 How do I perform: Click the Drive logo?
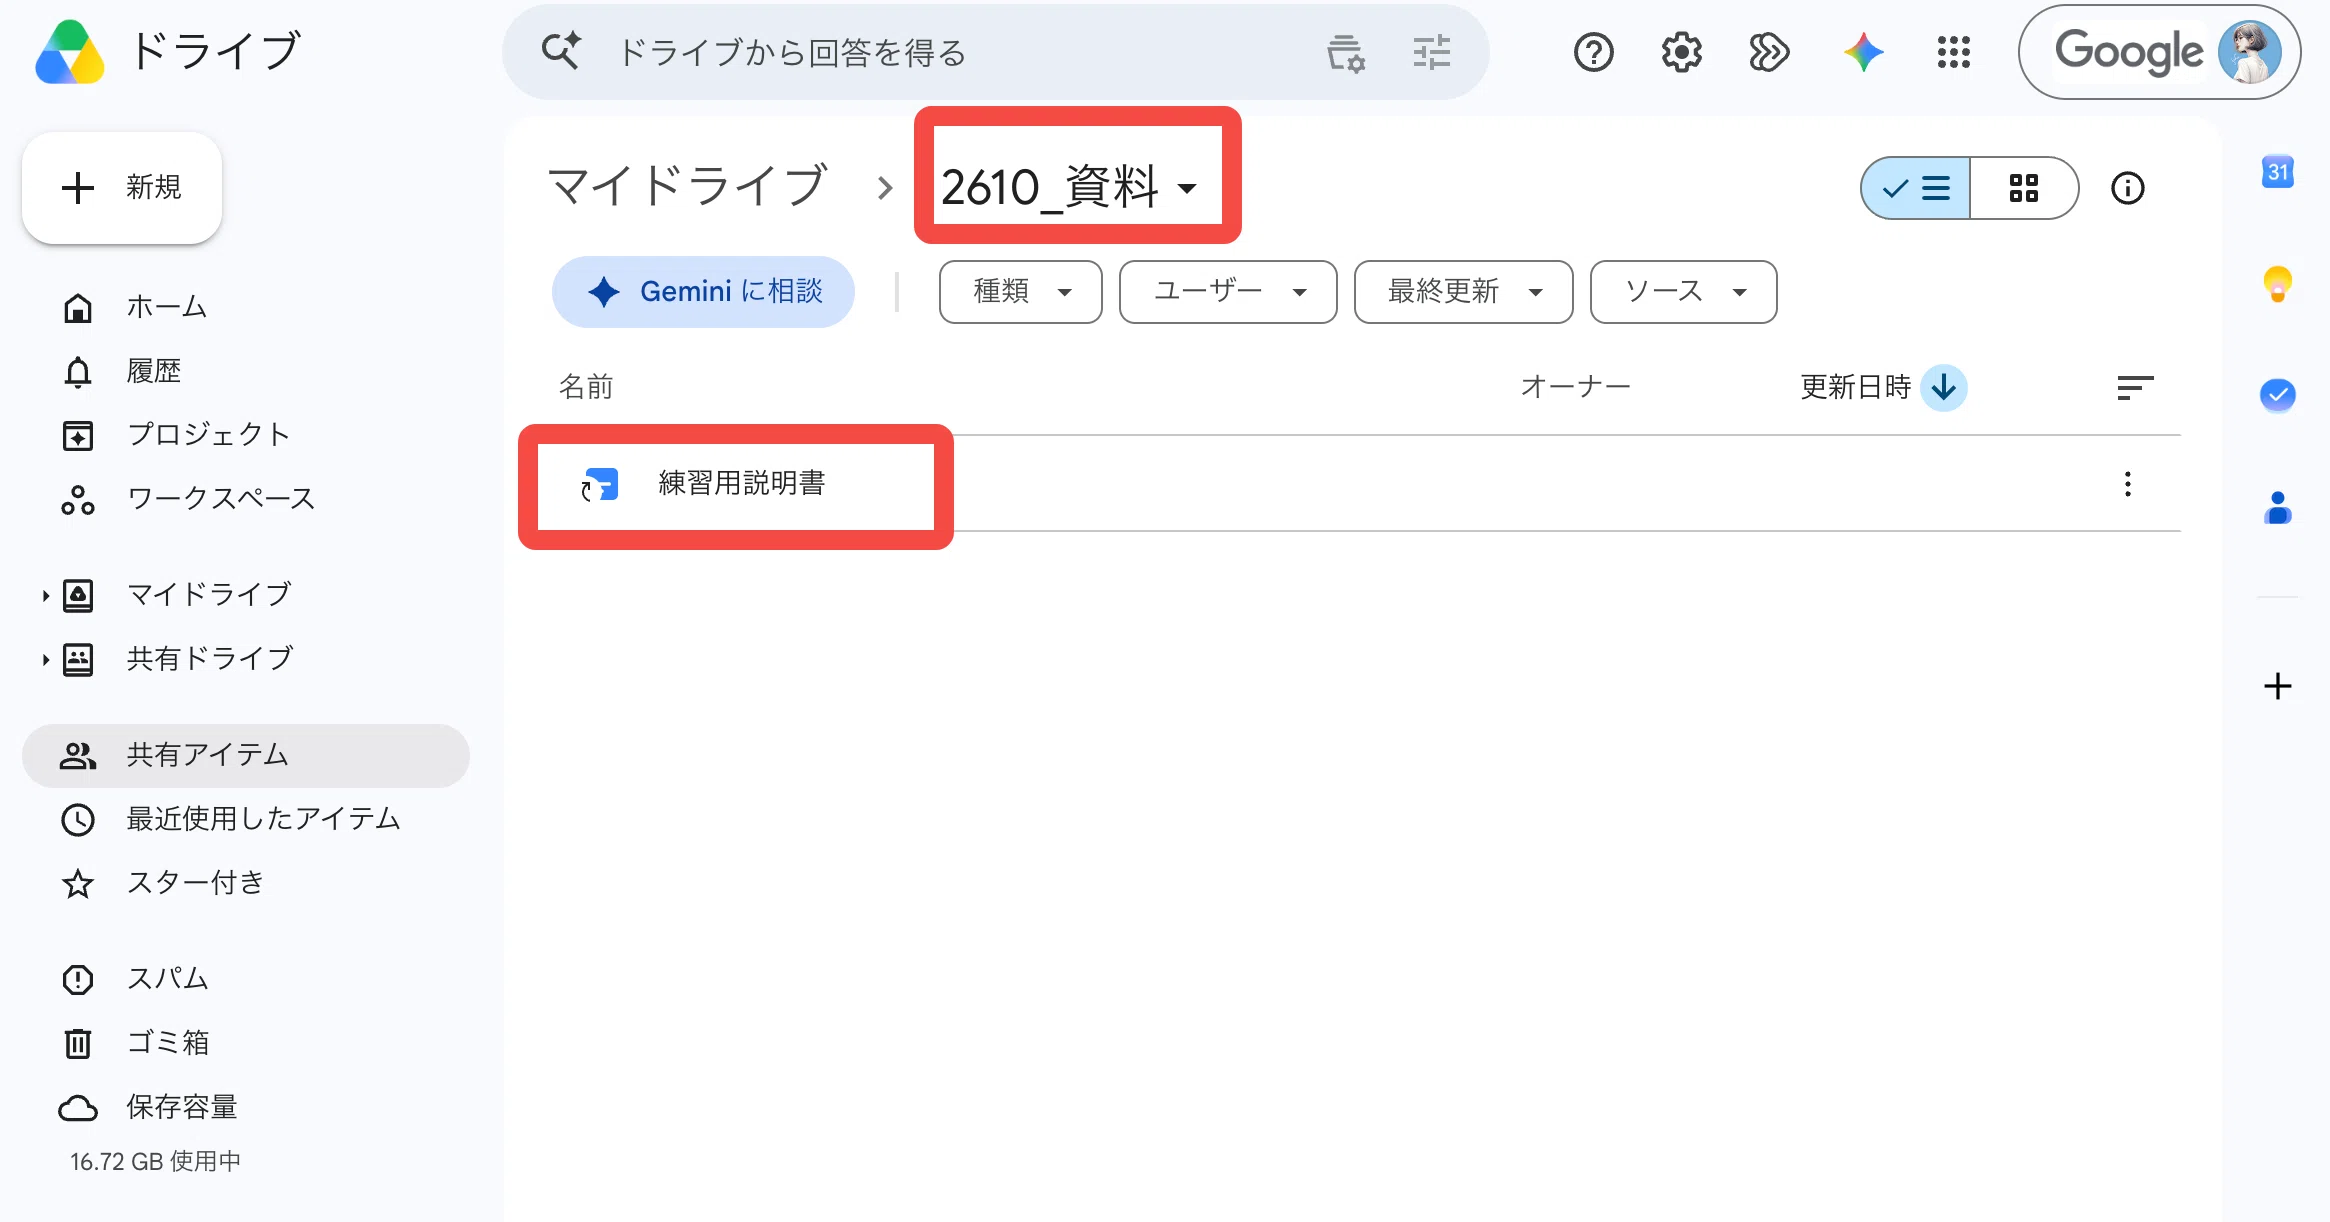click(x=69, y=52)
